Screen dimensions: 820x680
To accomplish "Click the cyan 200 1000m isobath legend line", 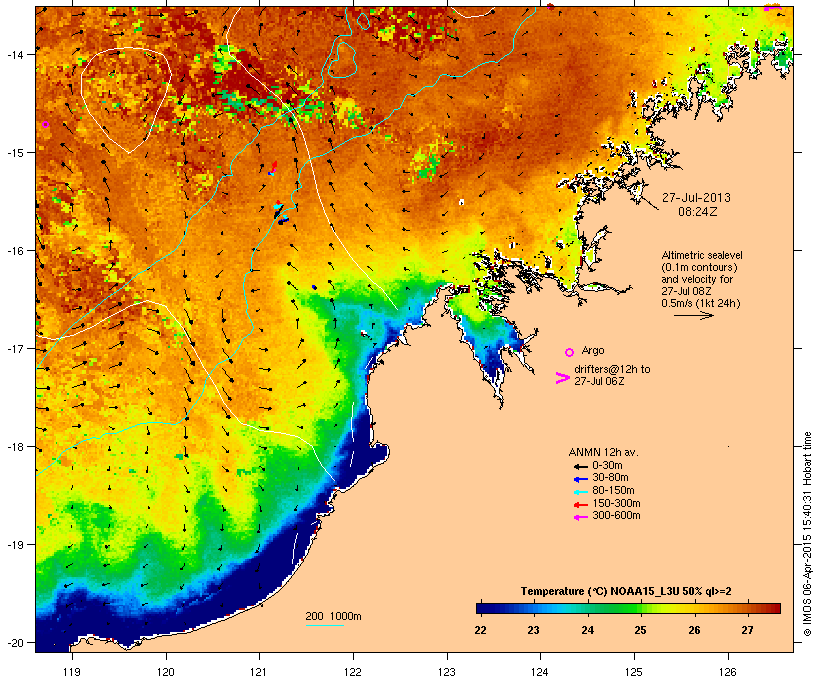I will pyautogui.click(x=325, y=625).
